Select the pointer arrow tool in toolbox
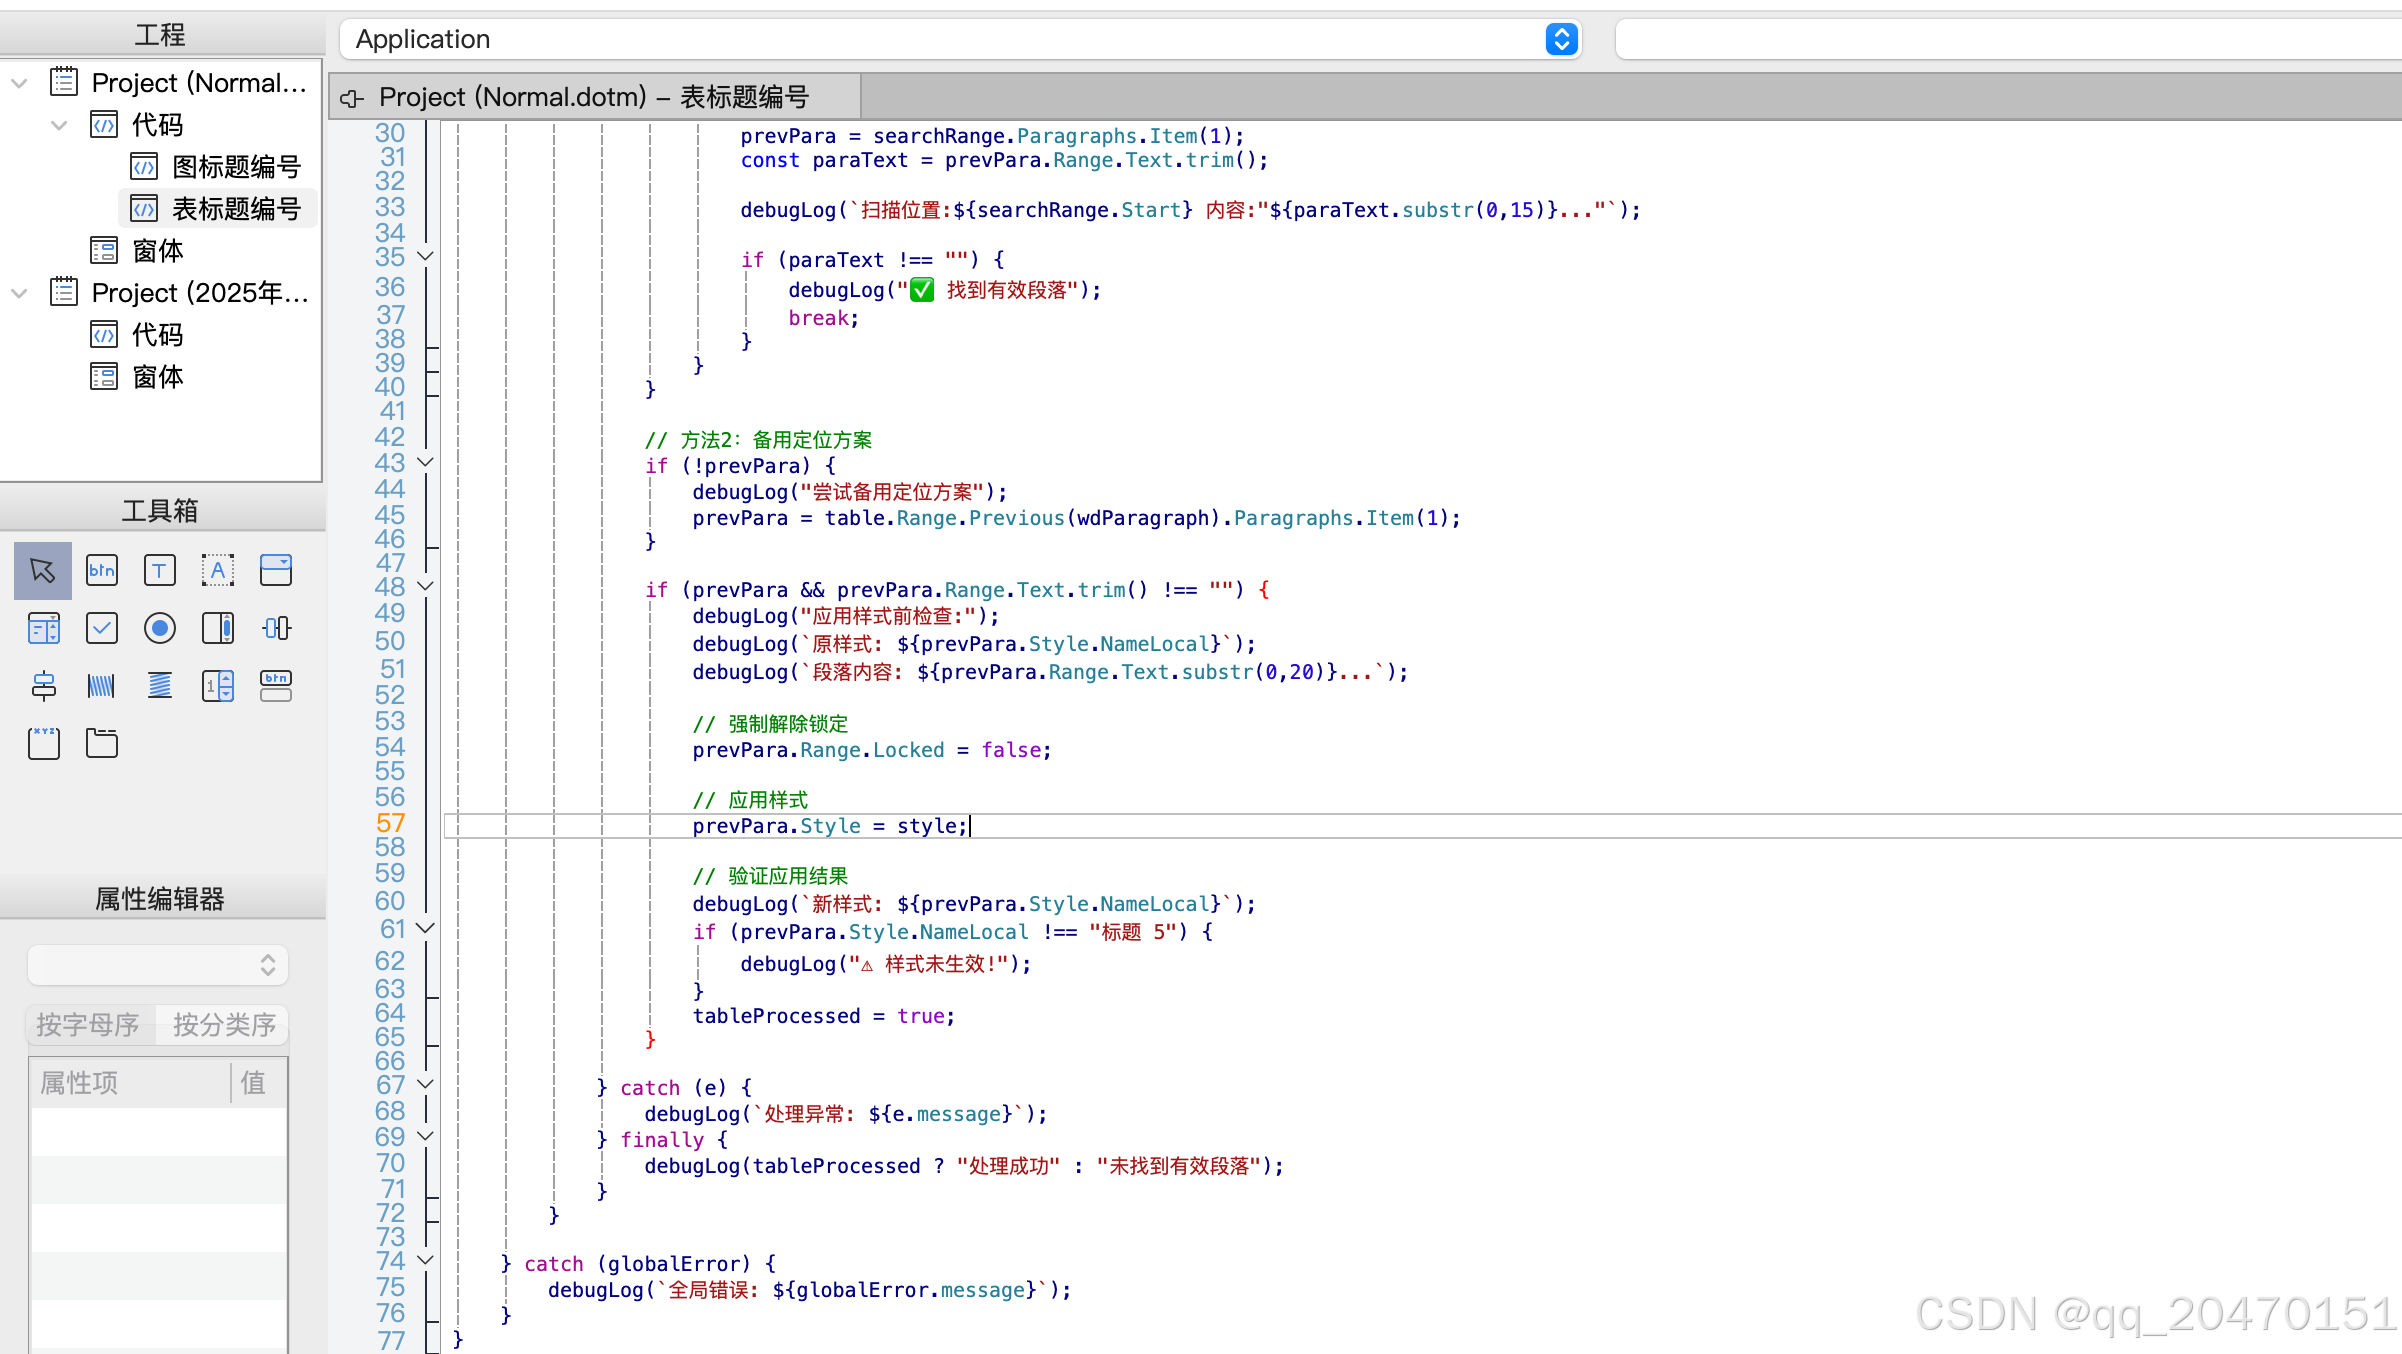 [43, 570]
